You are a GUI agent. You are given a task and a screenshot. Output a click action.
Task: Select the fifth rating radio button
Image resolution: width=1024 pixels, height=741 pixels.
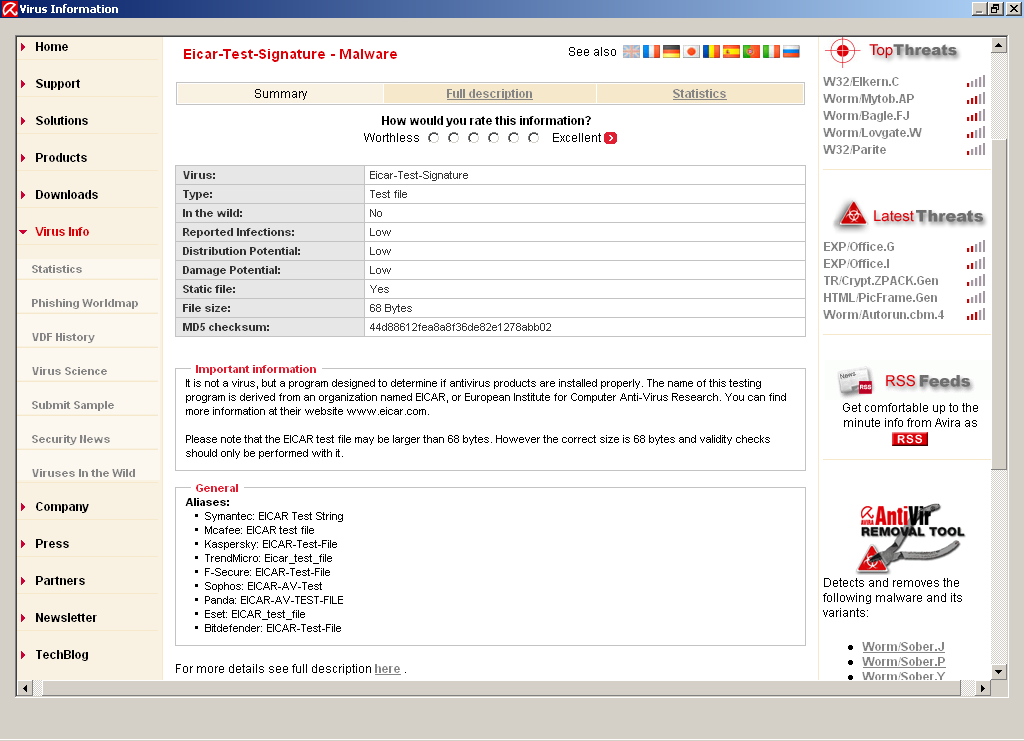pyautogui.click(x=513, y=138)
